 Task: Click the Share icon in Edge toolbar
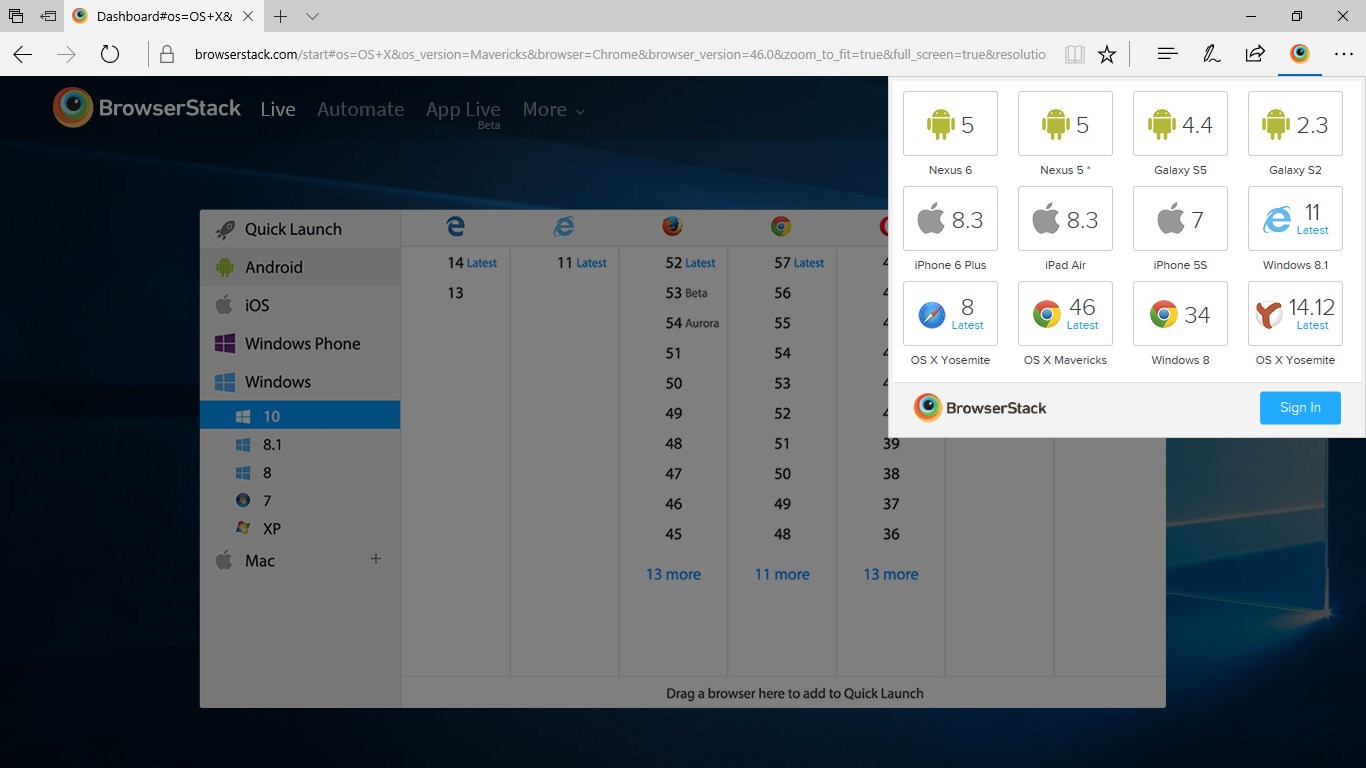(x=1255, y=54)
